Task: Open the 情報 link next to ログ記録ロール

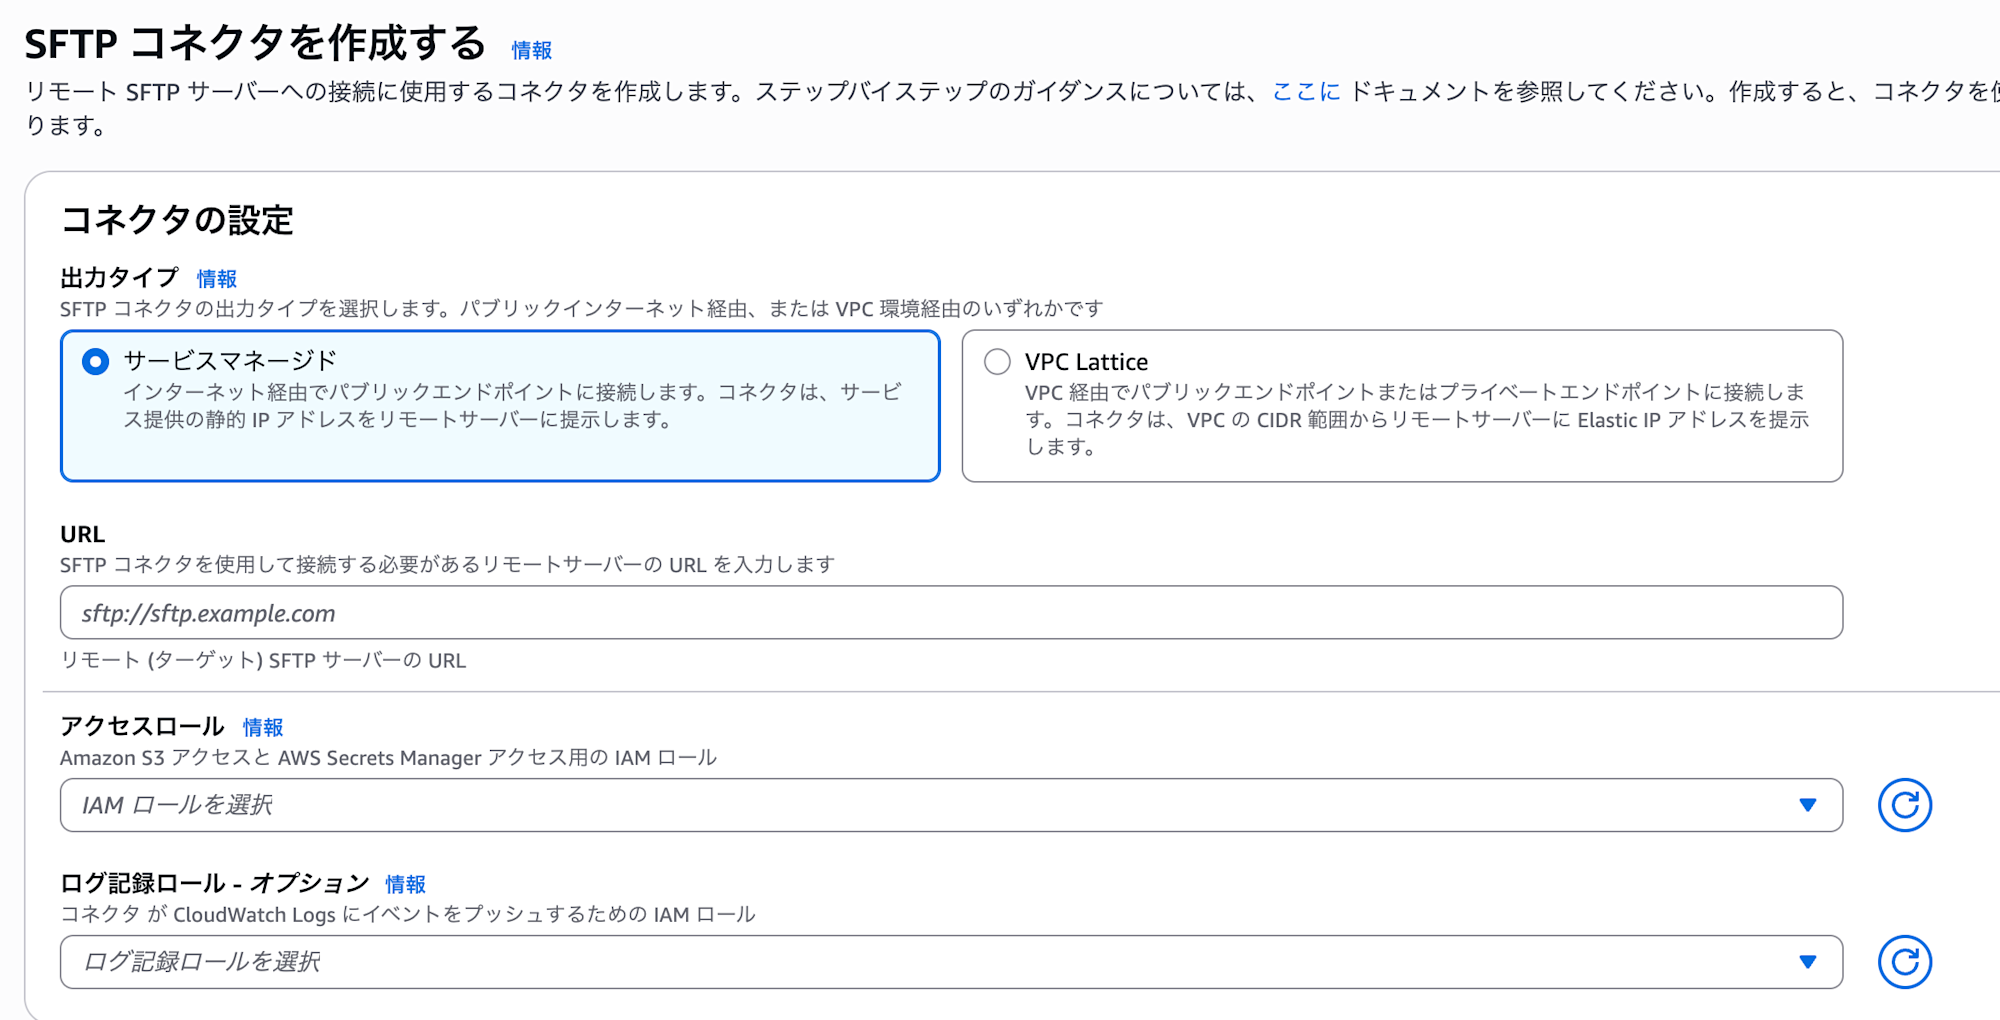Action: pyautogui.click(x=405, y=885)
